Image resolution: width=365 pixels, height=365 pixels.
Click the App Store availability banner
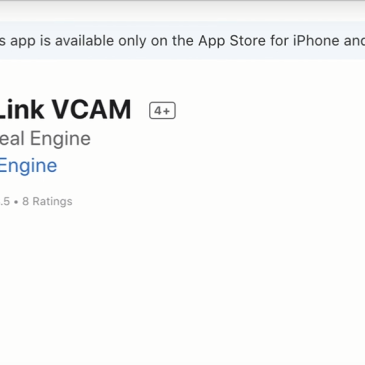(x=182, y=41)
